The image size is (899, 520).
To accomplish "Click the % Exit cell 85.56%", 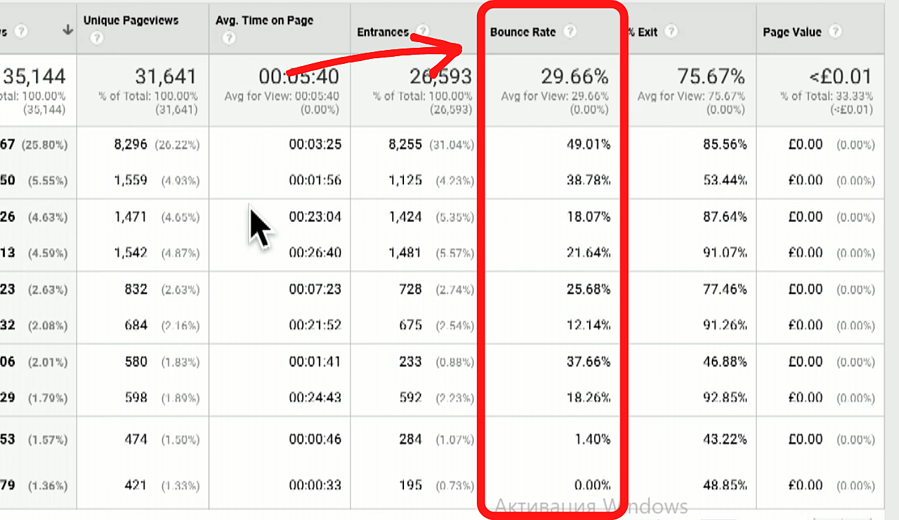I will 725,144.
